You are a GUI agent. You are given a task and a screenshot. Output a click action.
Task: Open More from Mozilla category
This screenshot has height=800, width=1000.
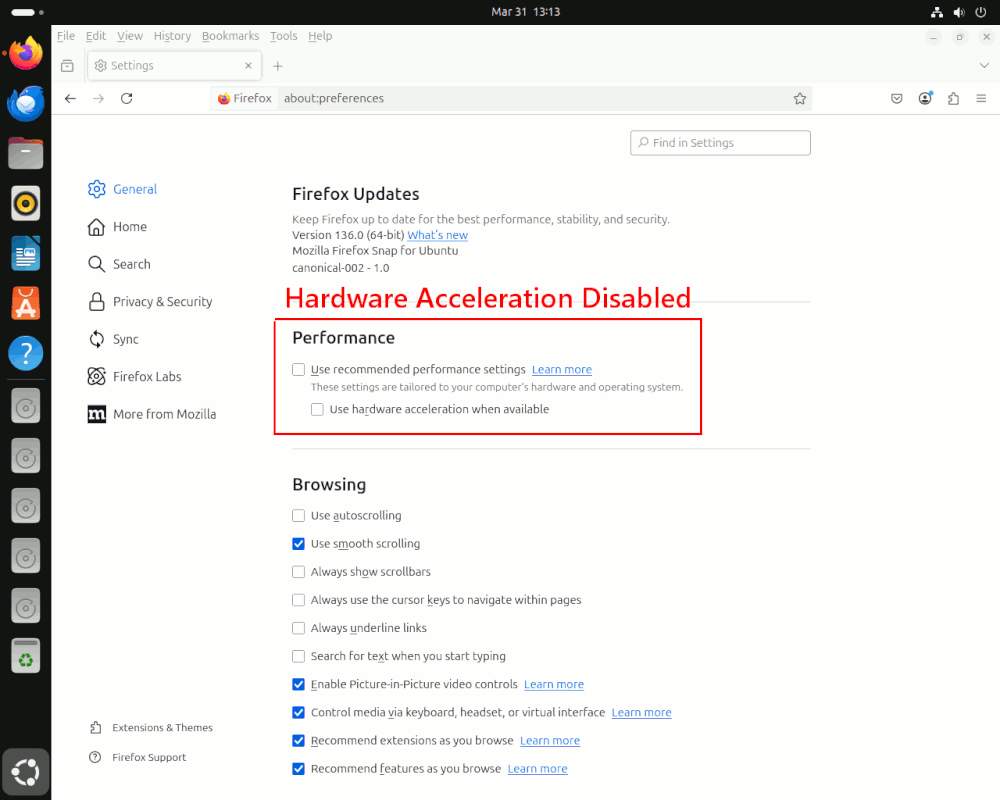click(x=152, y=415)
